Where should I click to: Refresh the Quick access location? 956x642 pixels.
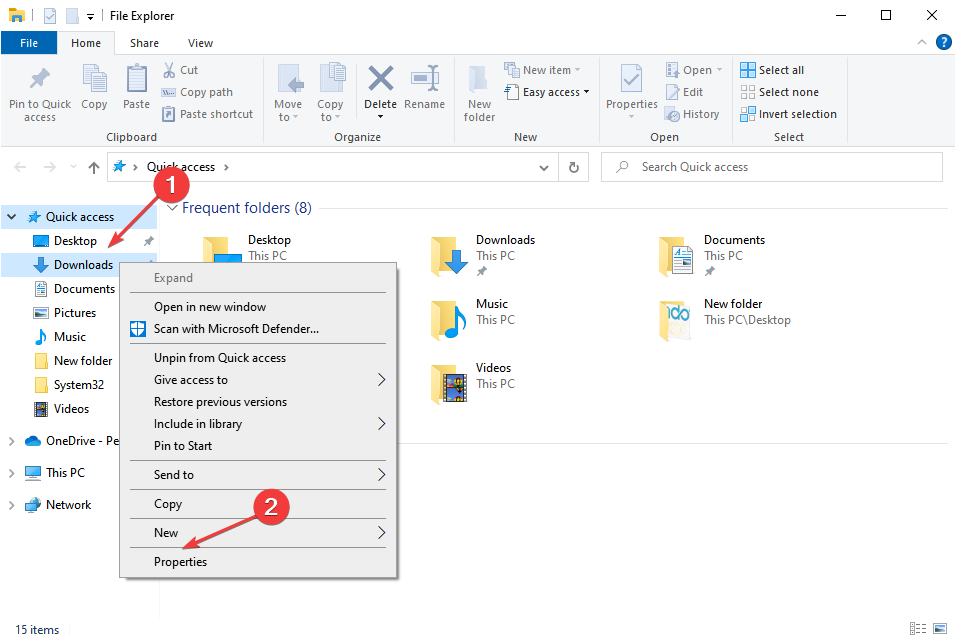click(x=573, y=168)
